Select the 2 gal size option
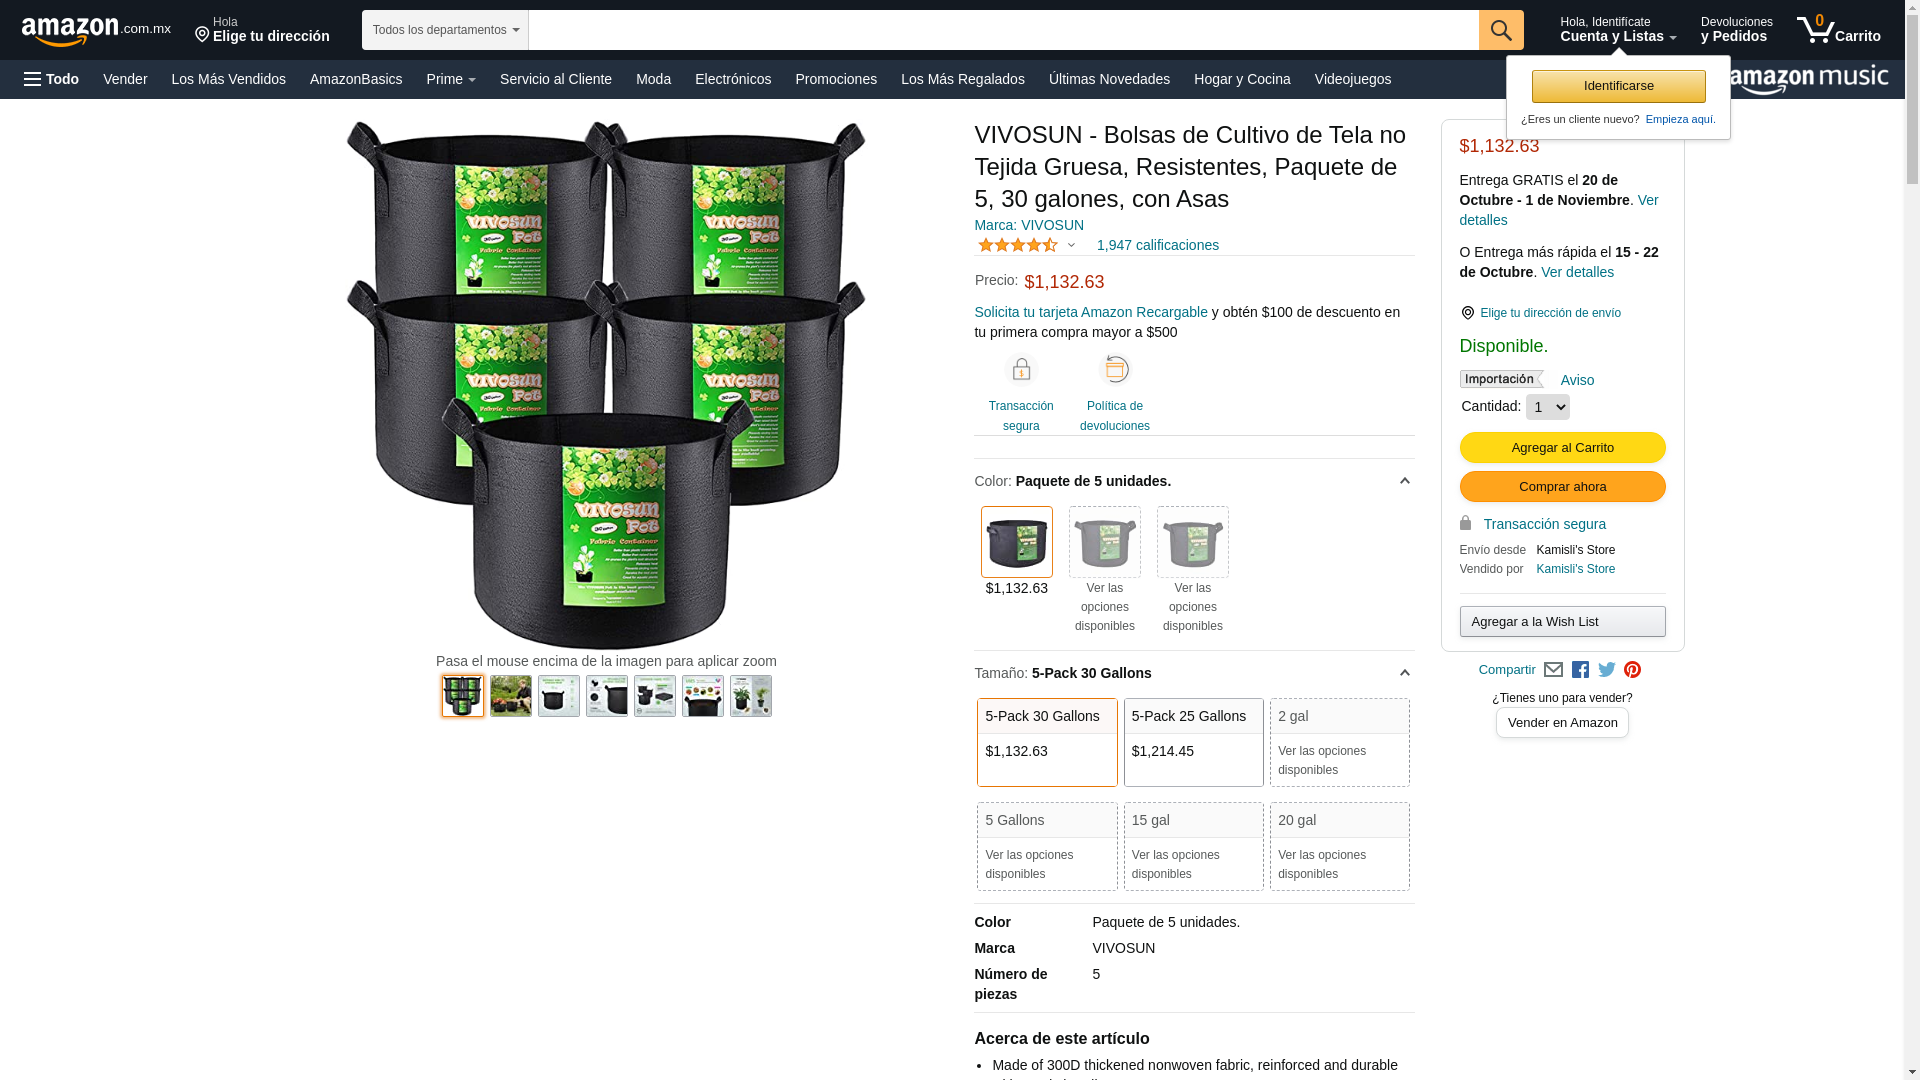 (x=1339, y=742)
